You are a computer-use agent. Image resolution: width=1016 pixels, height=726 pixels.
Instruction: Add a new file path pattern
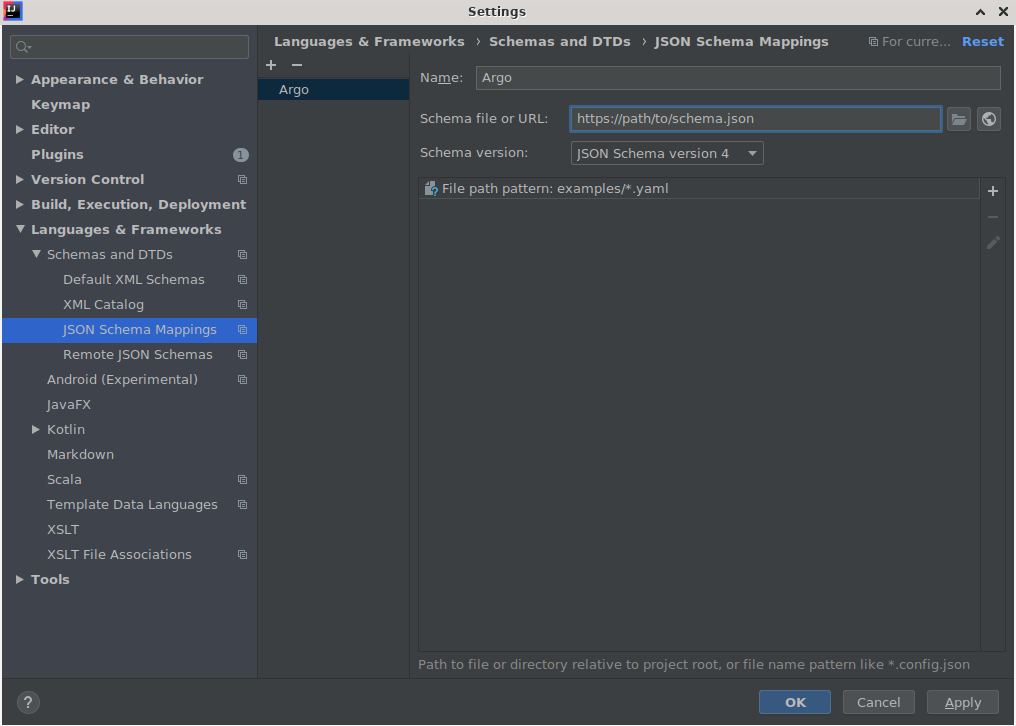click(992, 191)
